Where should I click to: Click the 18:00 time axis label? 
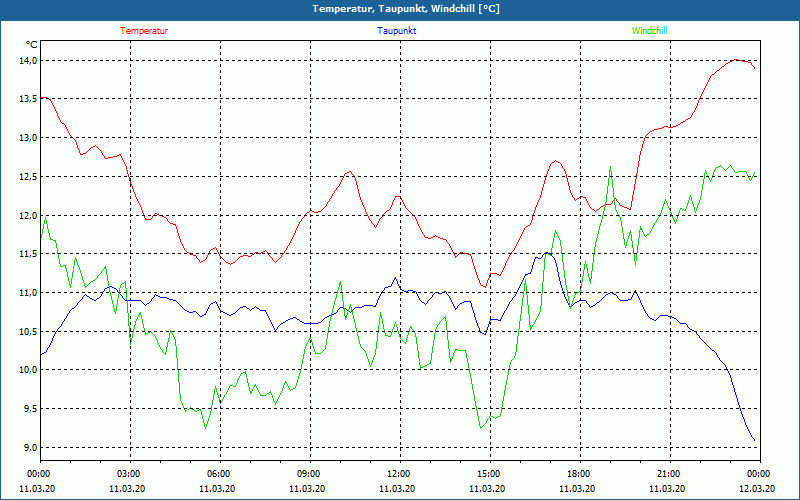(x=579, y=474)
